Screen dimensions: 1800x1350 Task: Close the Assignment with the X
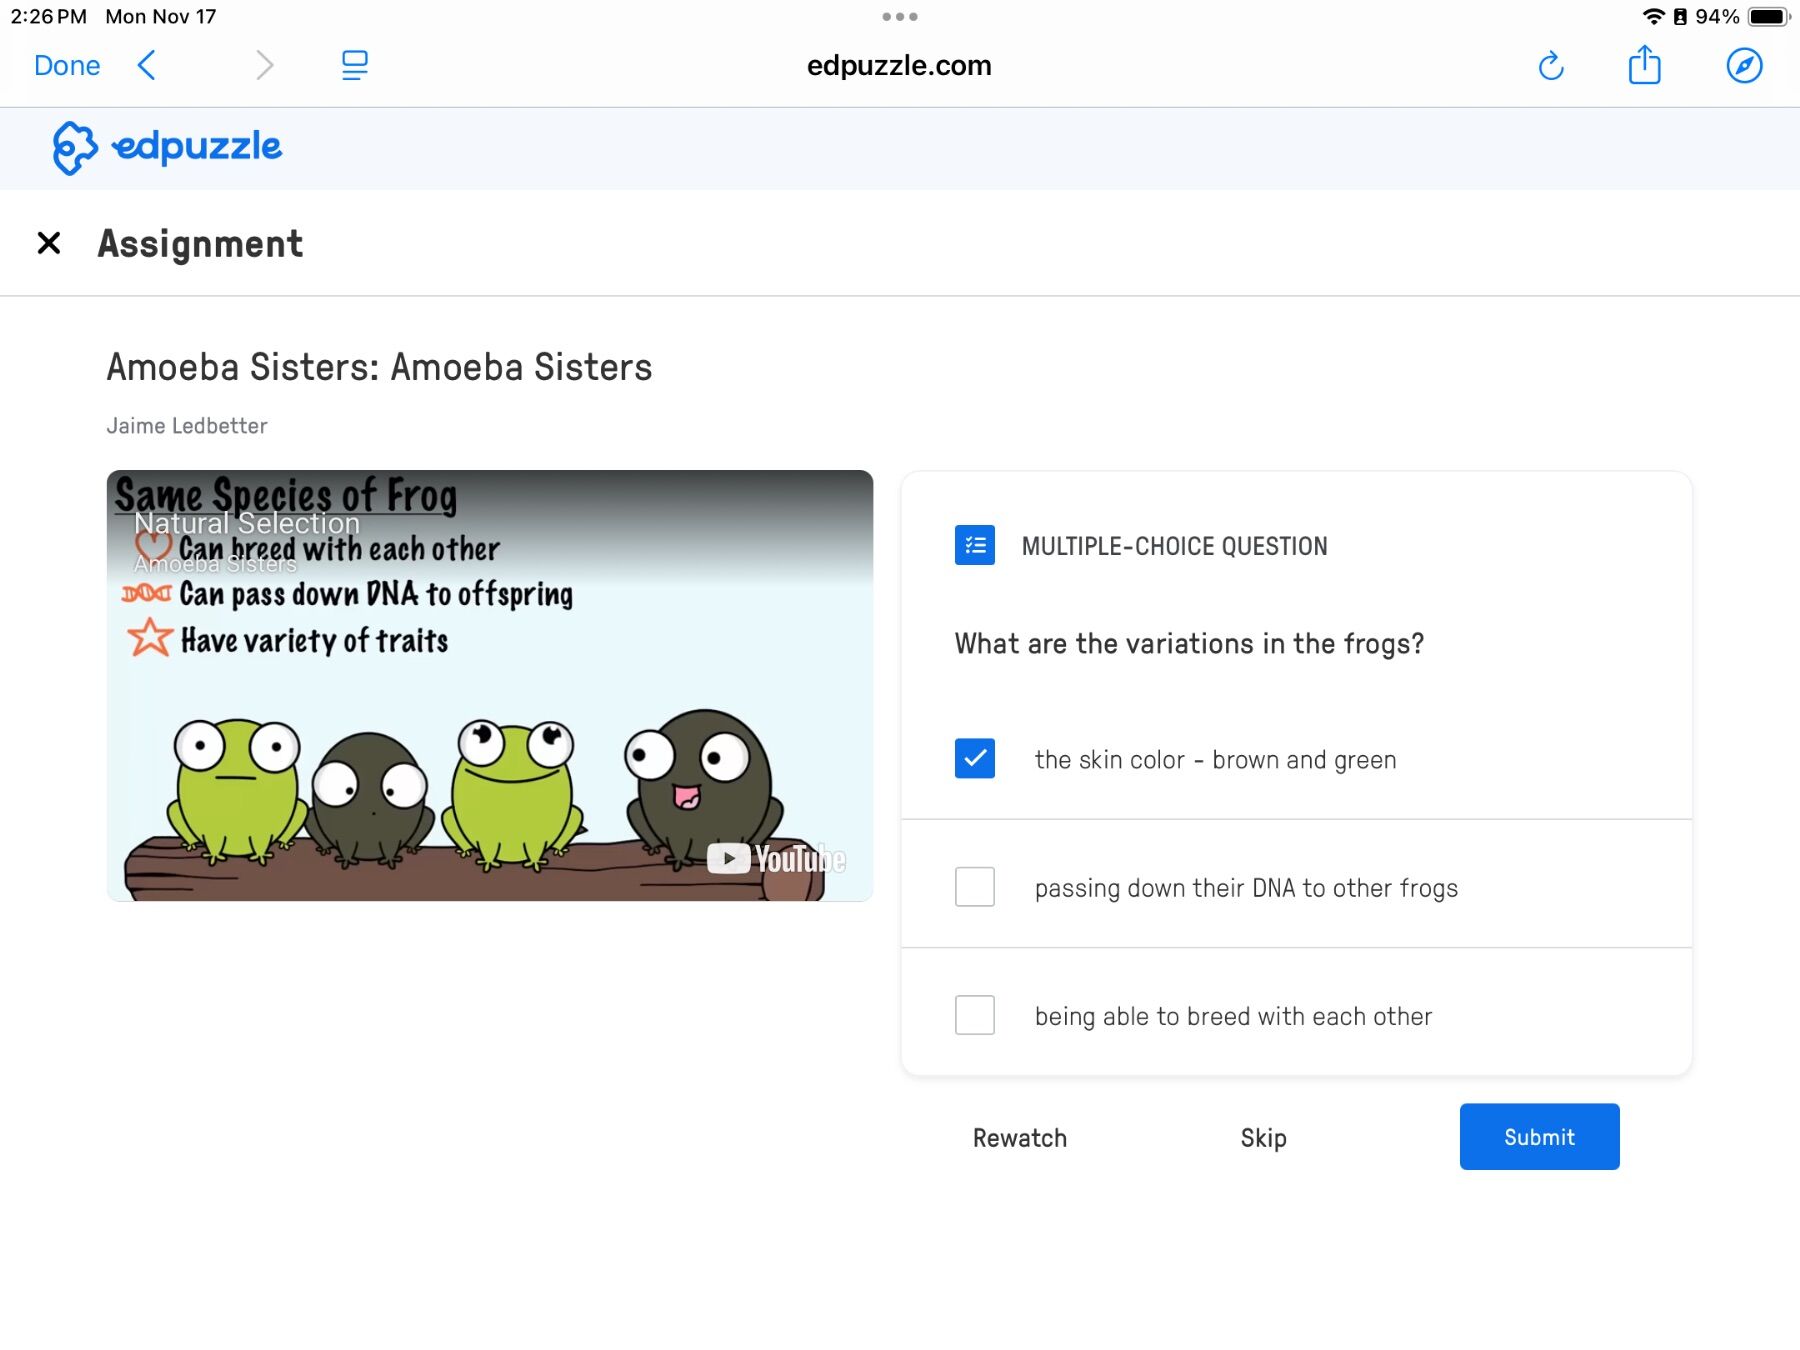coord(48,243)
